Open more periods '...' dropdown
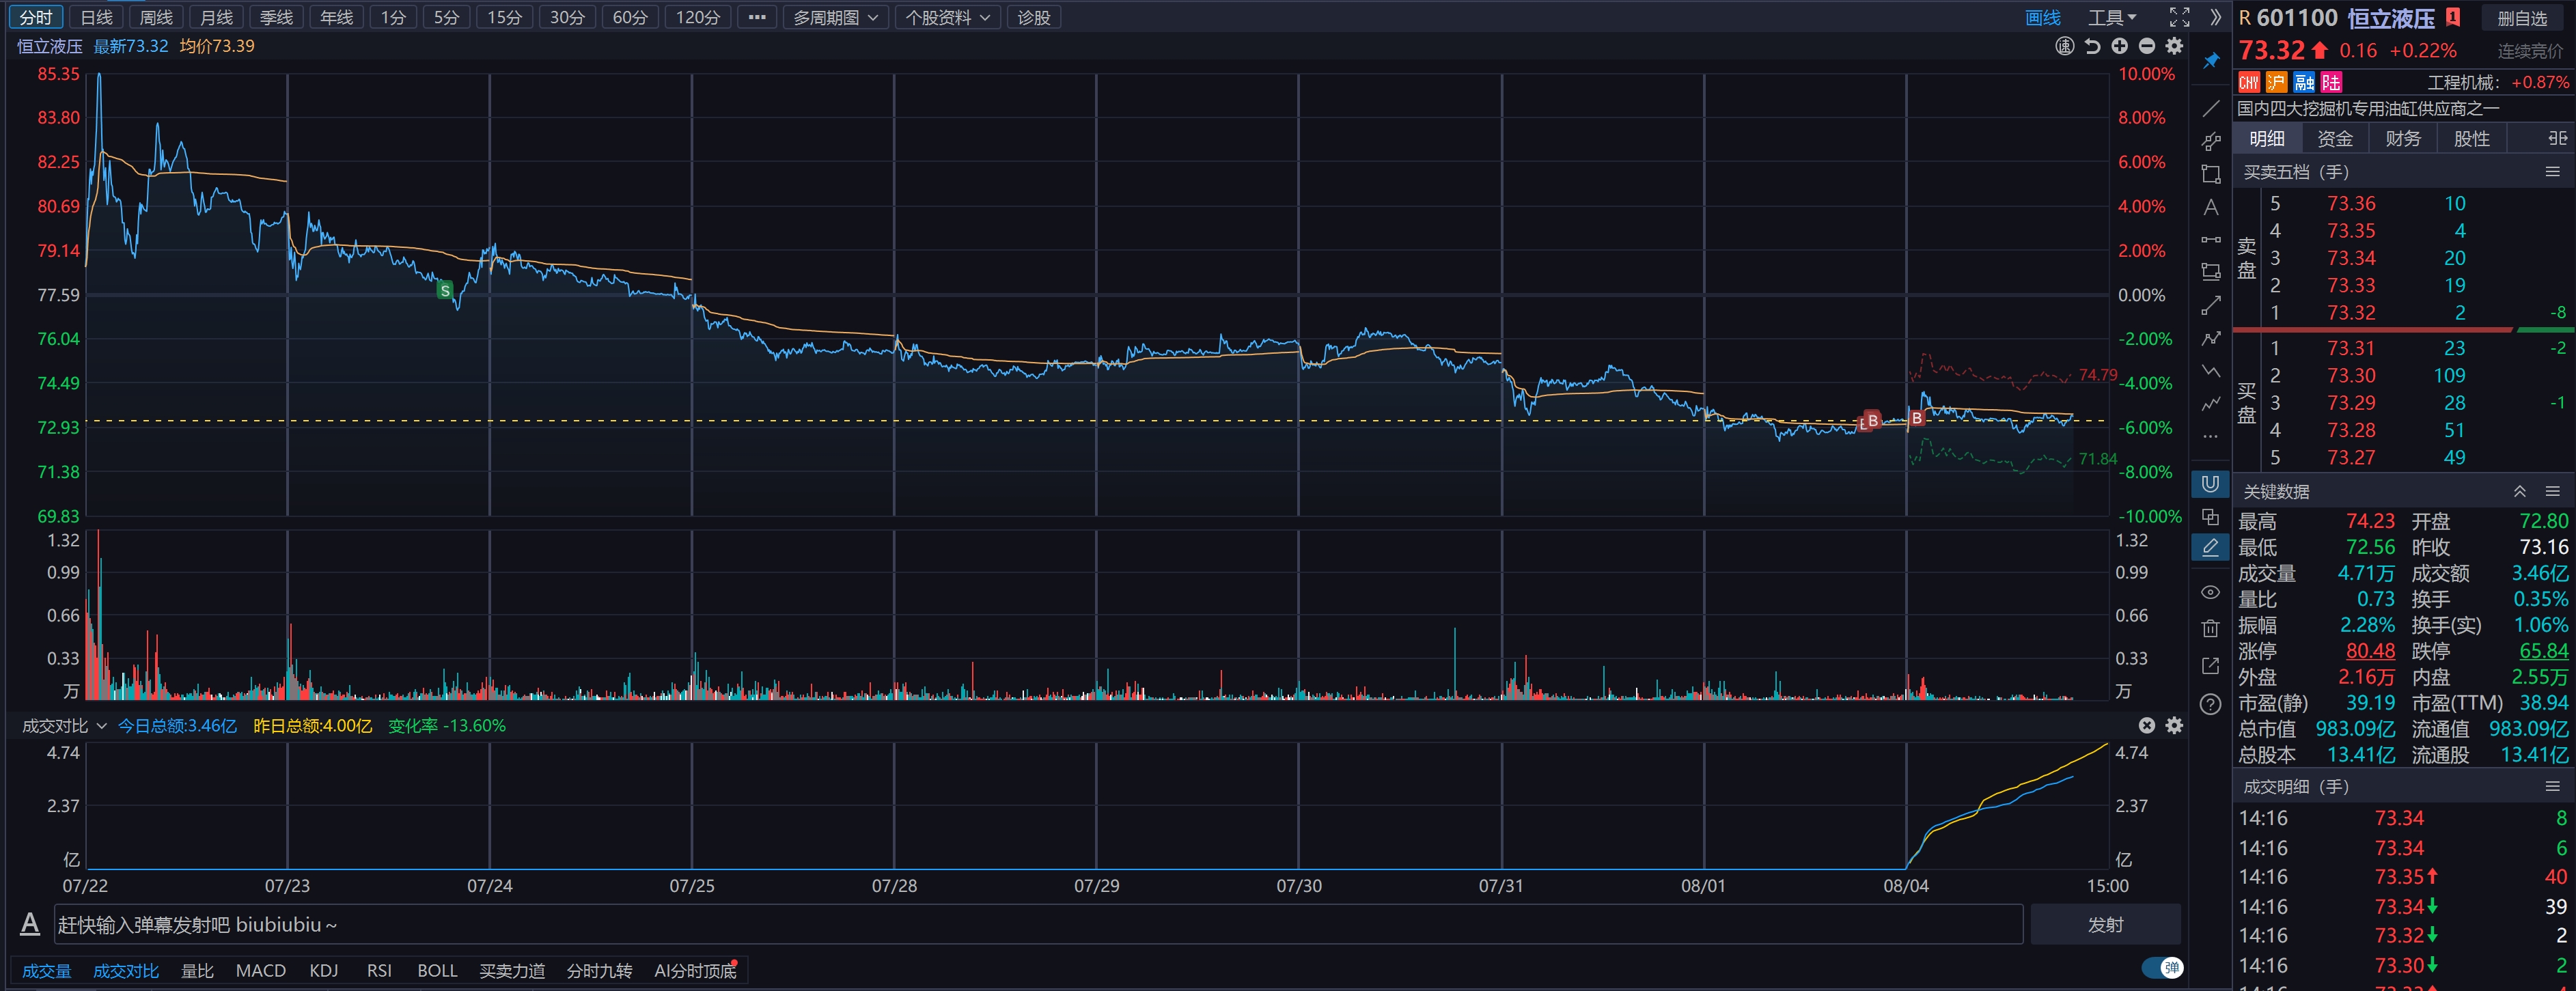2576x991 pixels. [757, 17]
